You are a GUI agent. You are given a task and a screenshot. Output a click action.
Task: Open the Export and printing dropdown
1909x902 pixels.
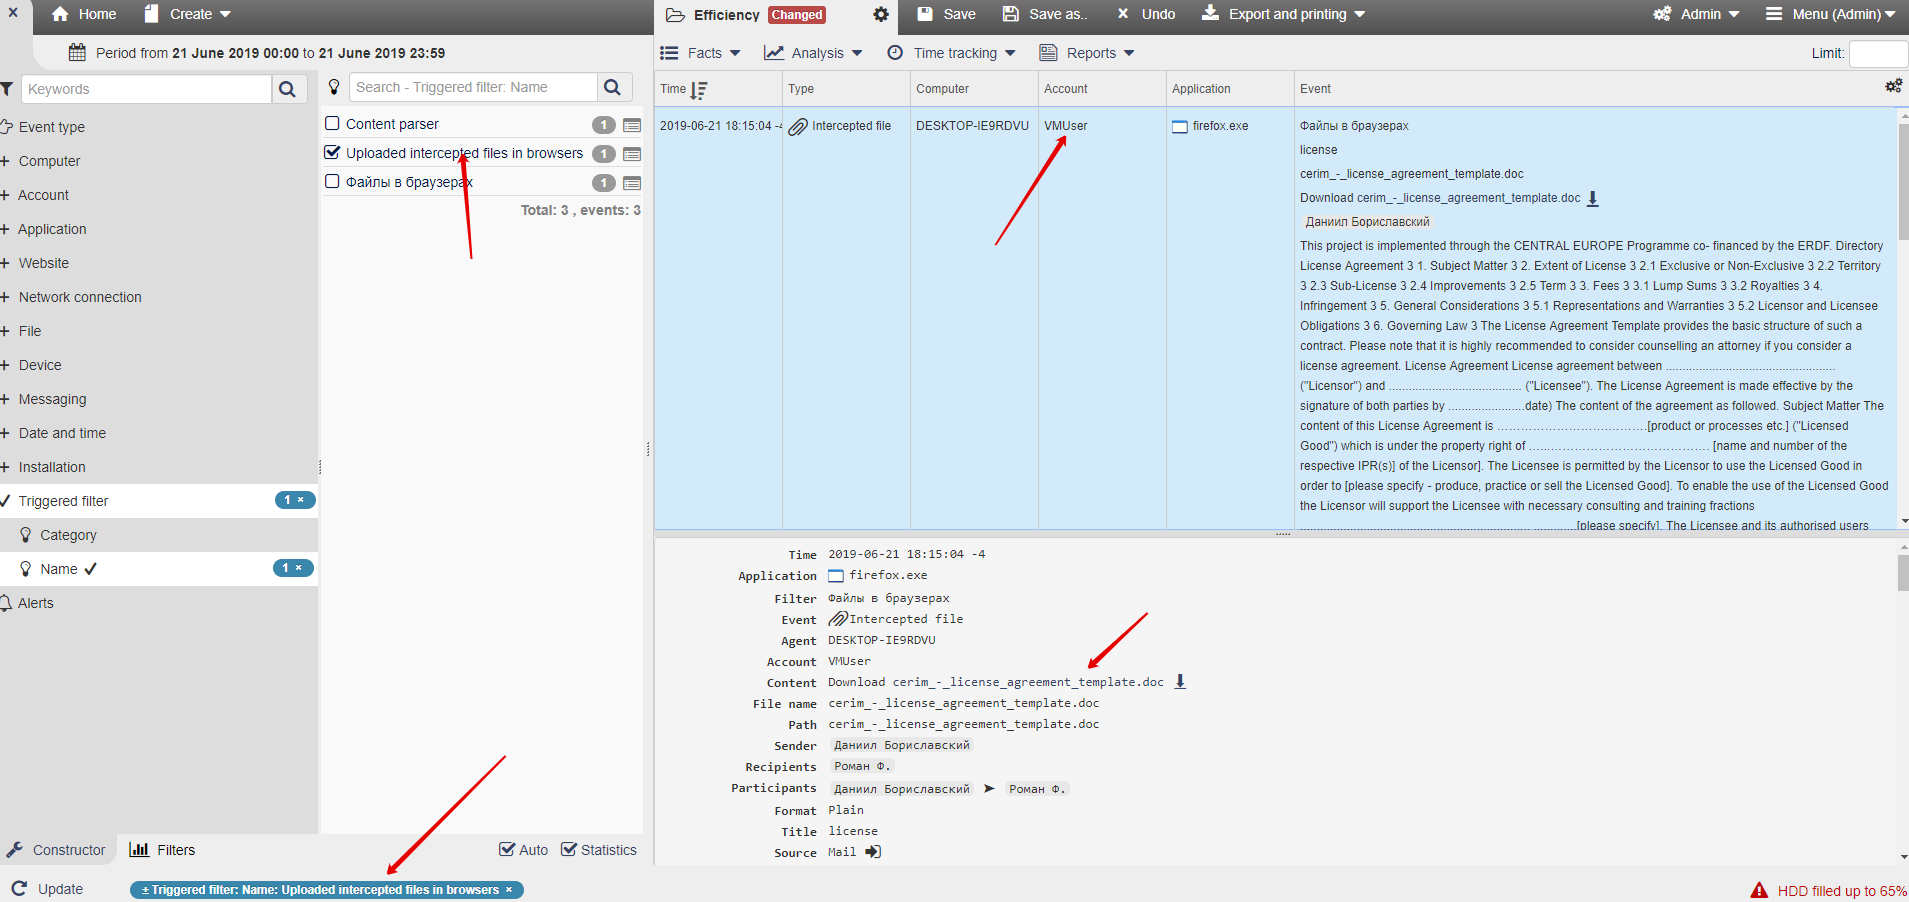(x=1284, y=14)
